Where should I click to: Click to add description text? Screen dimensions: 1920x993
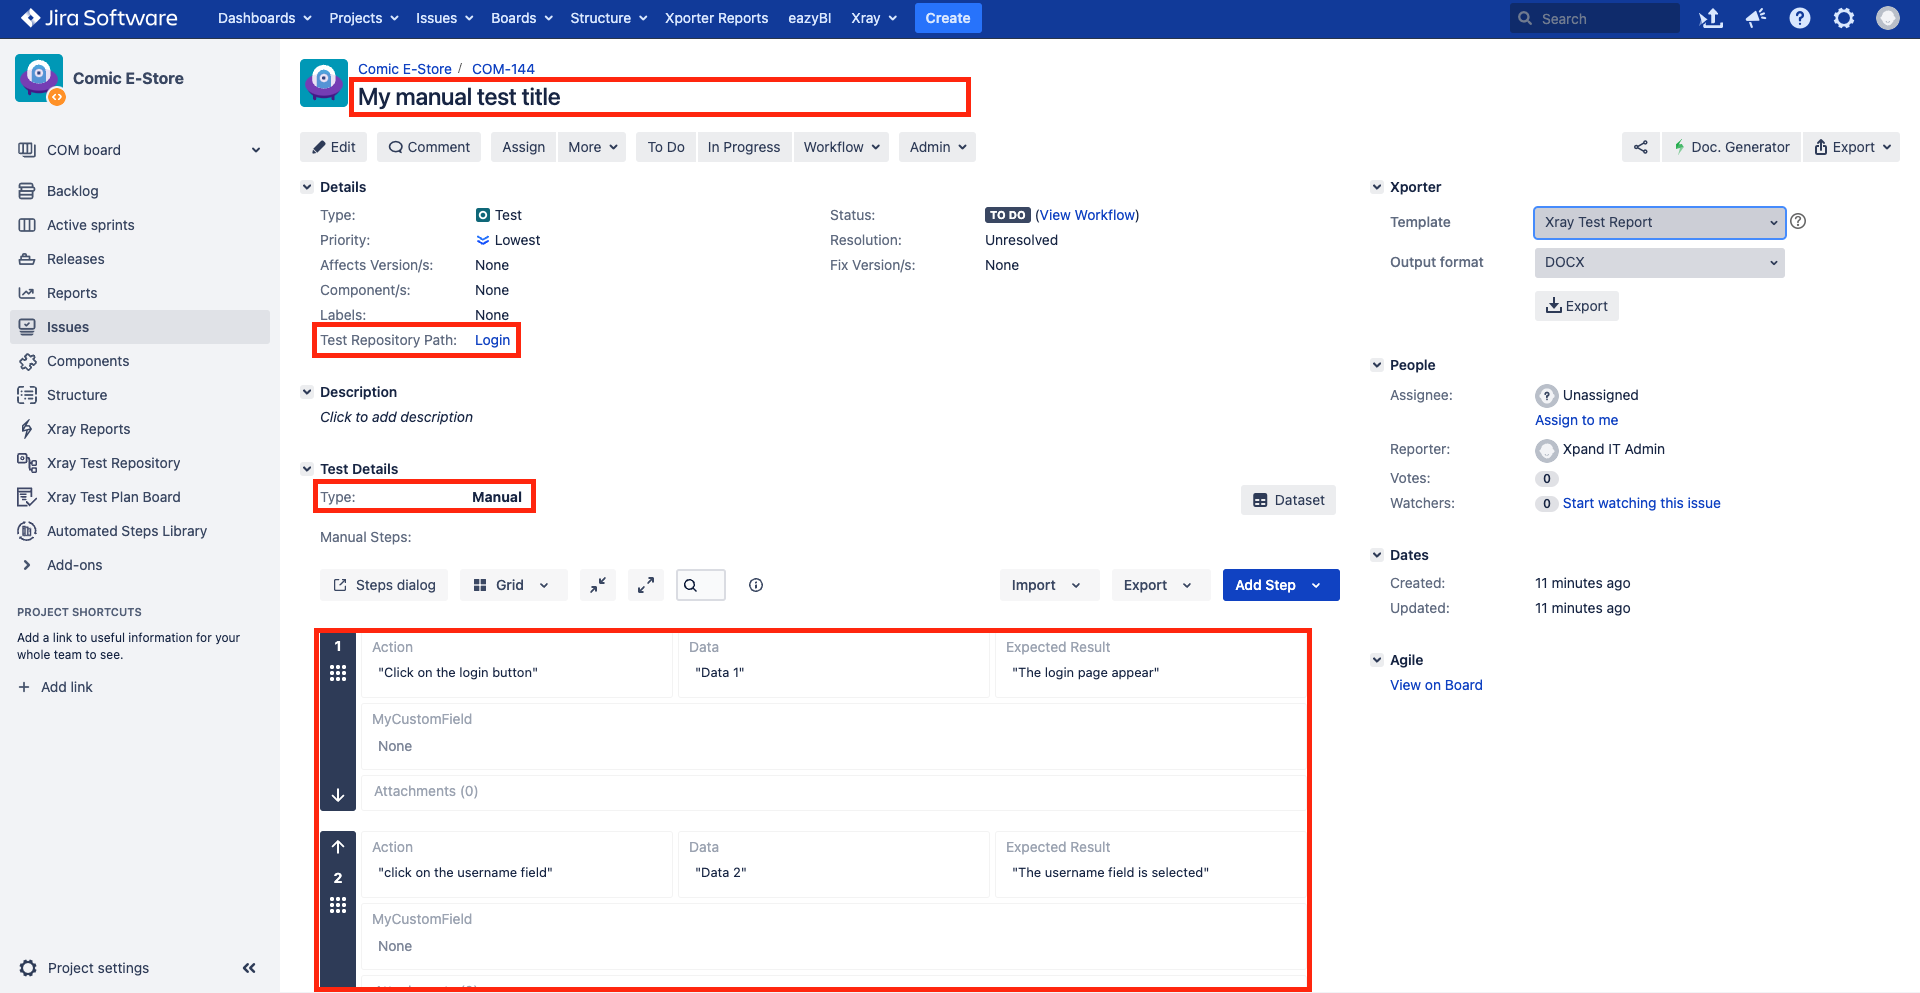click(x=396, y=417)
